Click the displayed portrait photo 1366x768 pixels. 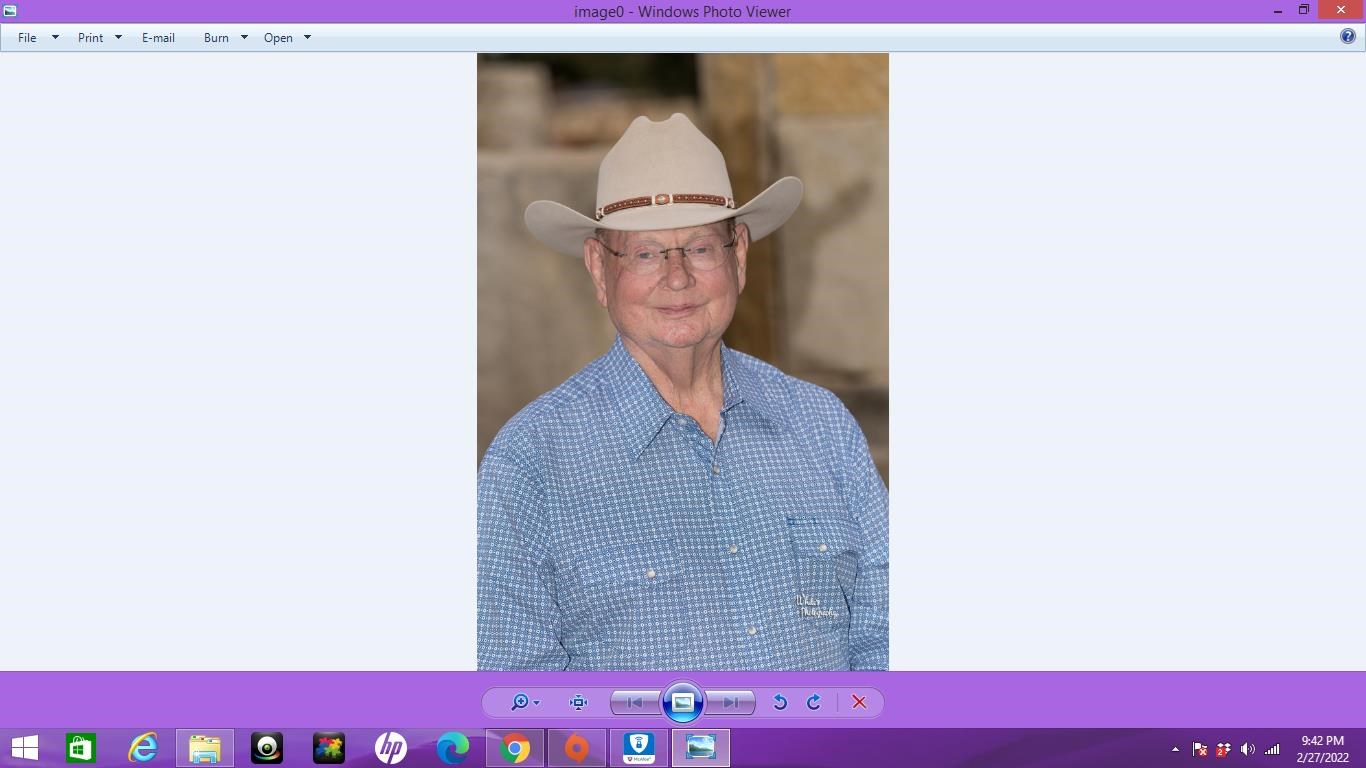tap(682, 361)
